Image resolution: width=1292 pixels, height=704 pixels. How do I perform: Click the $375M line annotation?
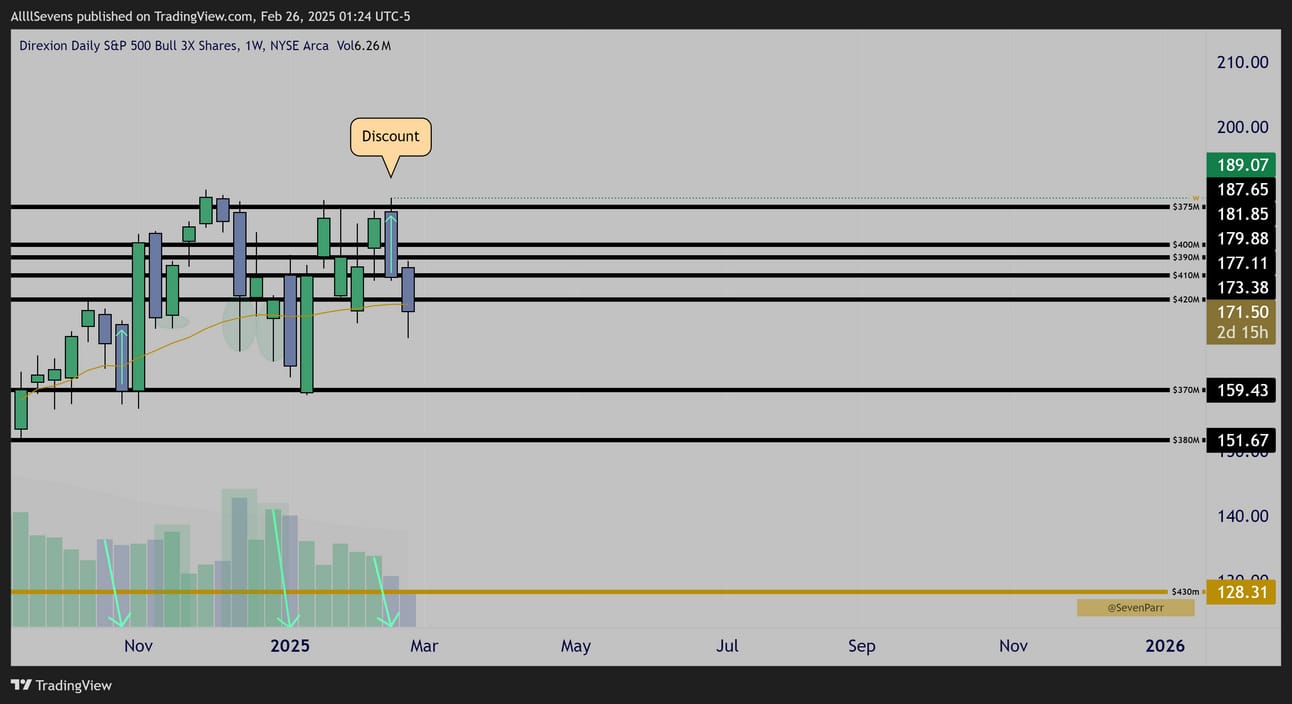tap(1186, 207)
